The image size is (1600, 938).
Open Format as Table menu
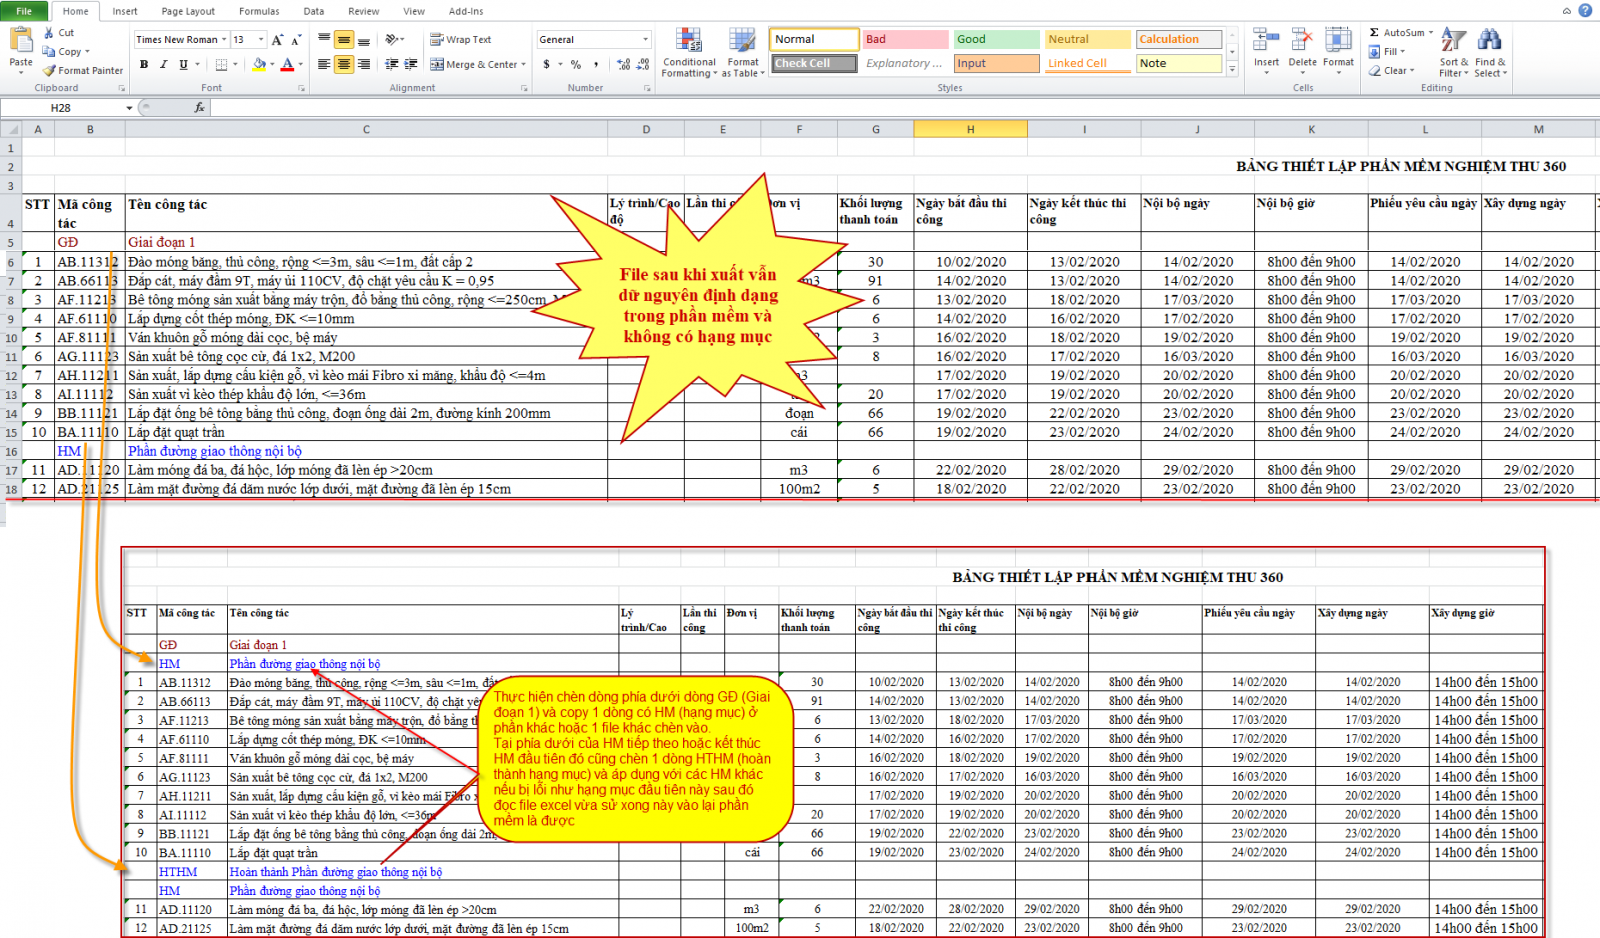(x=743, y=53)
